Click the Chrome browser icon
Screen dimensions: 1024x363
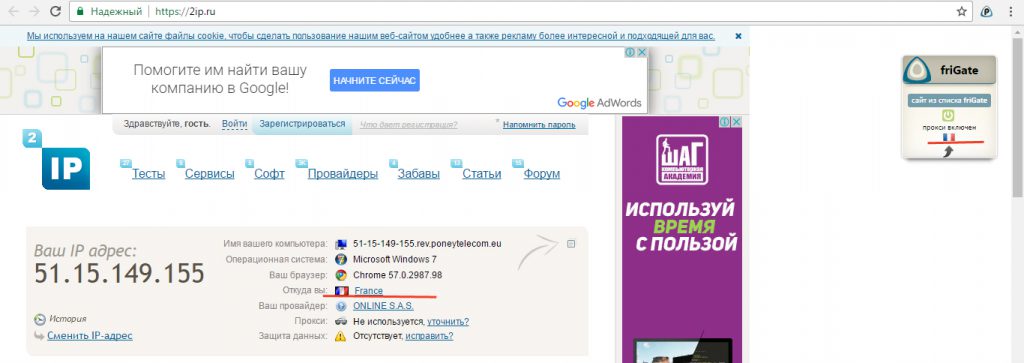pos(340,275)
